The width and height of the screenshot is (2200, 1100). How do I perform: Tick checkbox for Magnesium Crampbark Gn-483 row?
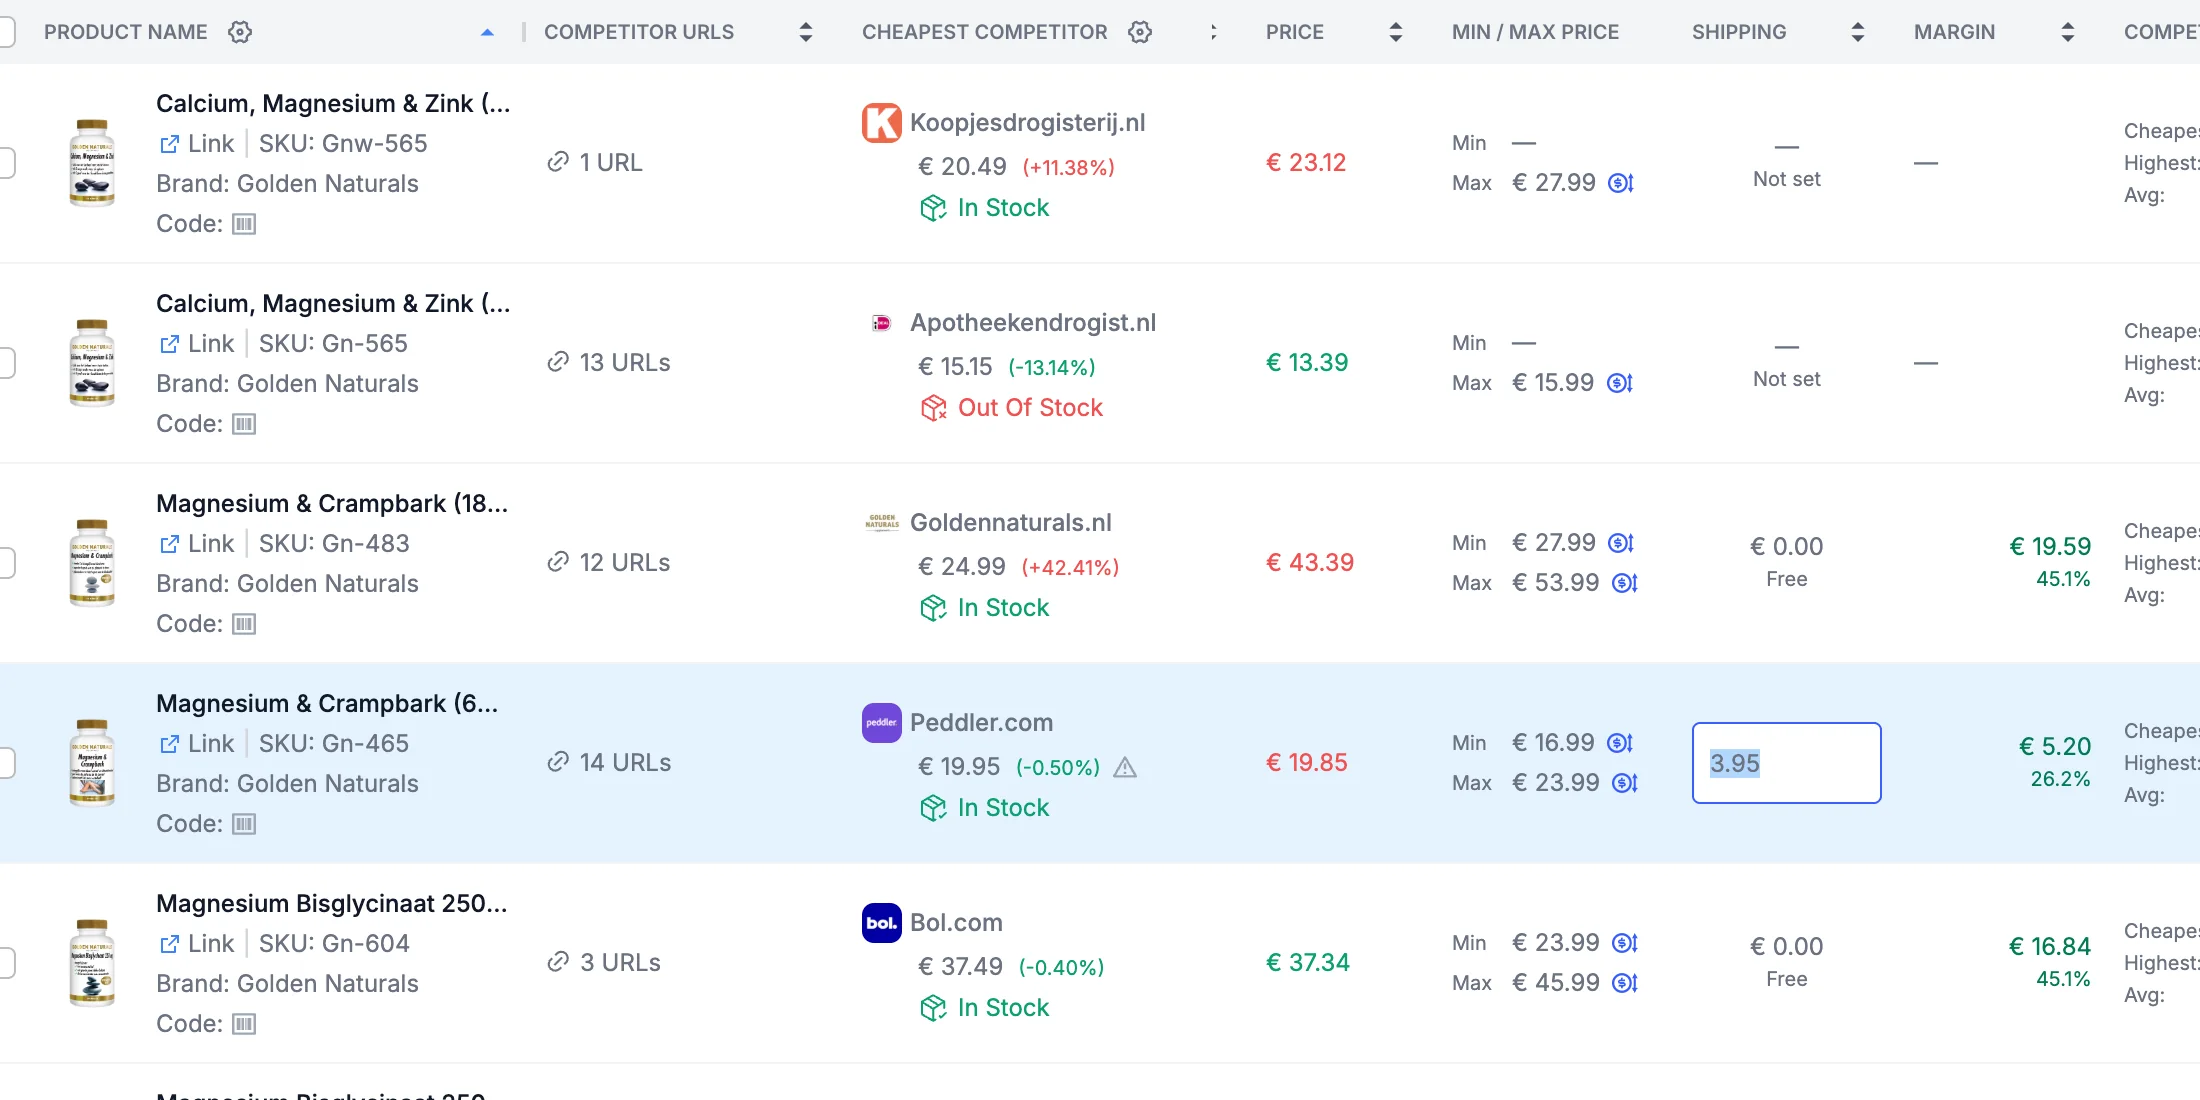[x=4, y=563]
